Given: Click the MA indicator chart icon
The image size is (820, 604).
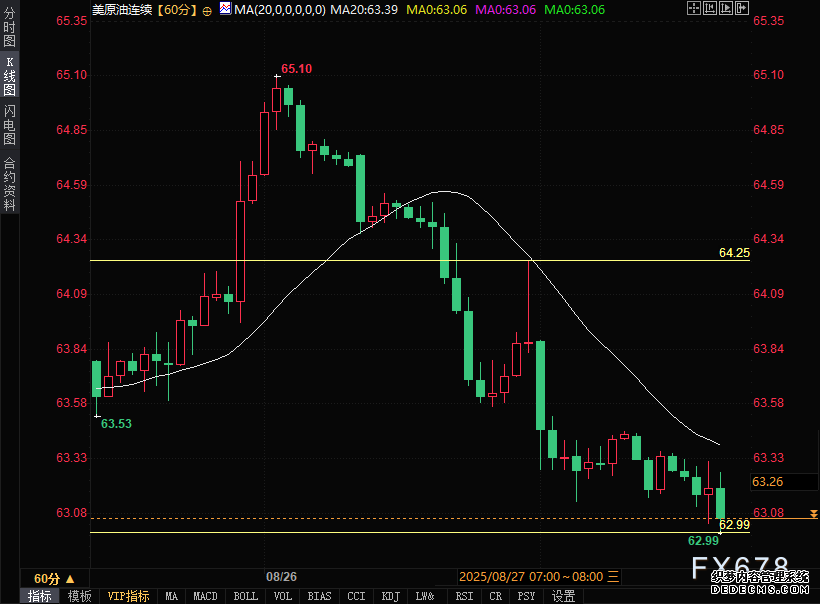Looking at the screenshot, I should 225,8.
